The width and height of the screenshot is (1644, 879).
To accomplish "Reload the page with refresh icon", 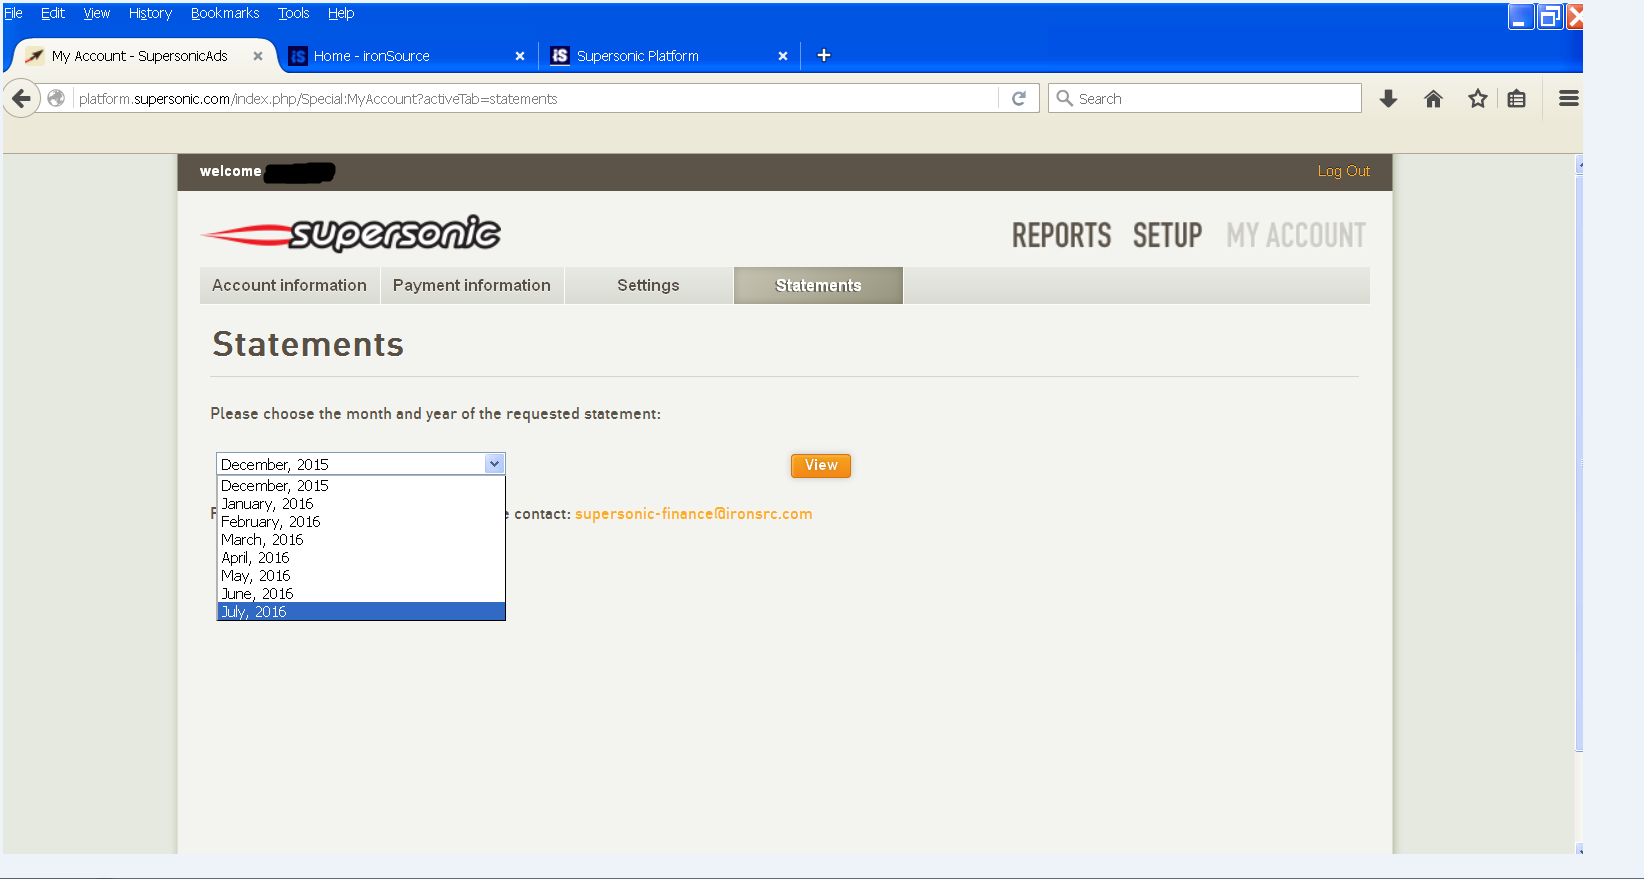I will [x=1019, y=98].
